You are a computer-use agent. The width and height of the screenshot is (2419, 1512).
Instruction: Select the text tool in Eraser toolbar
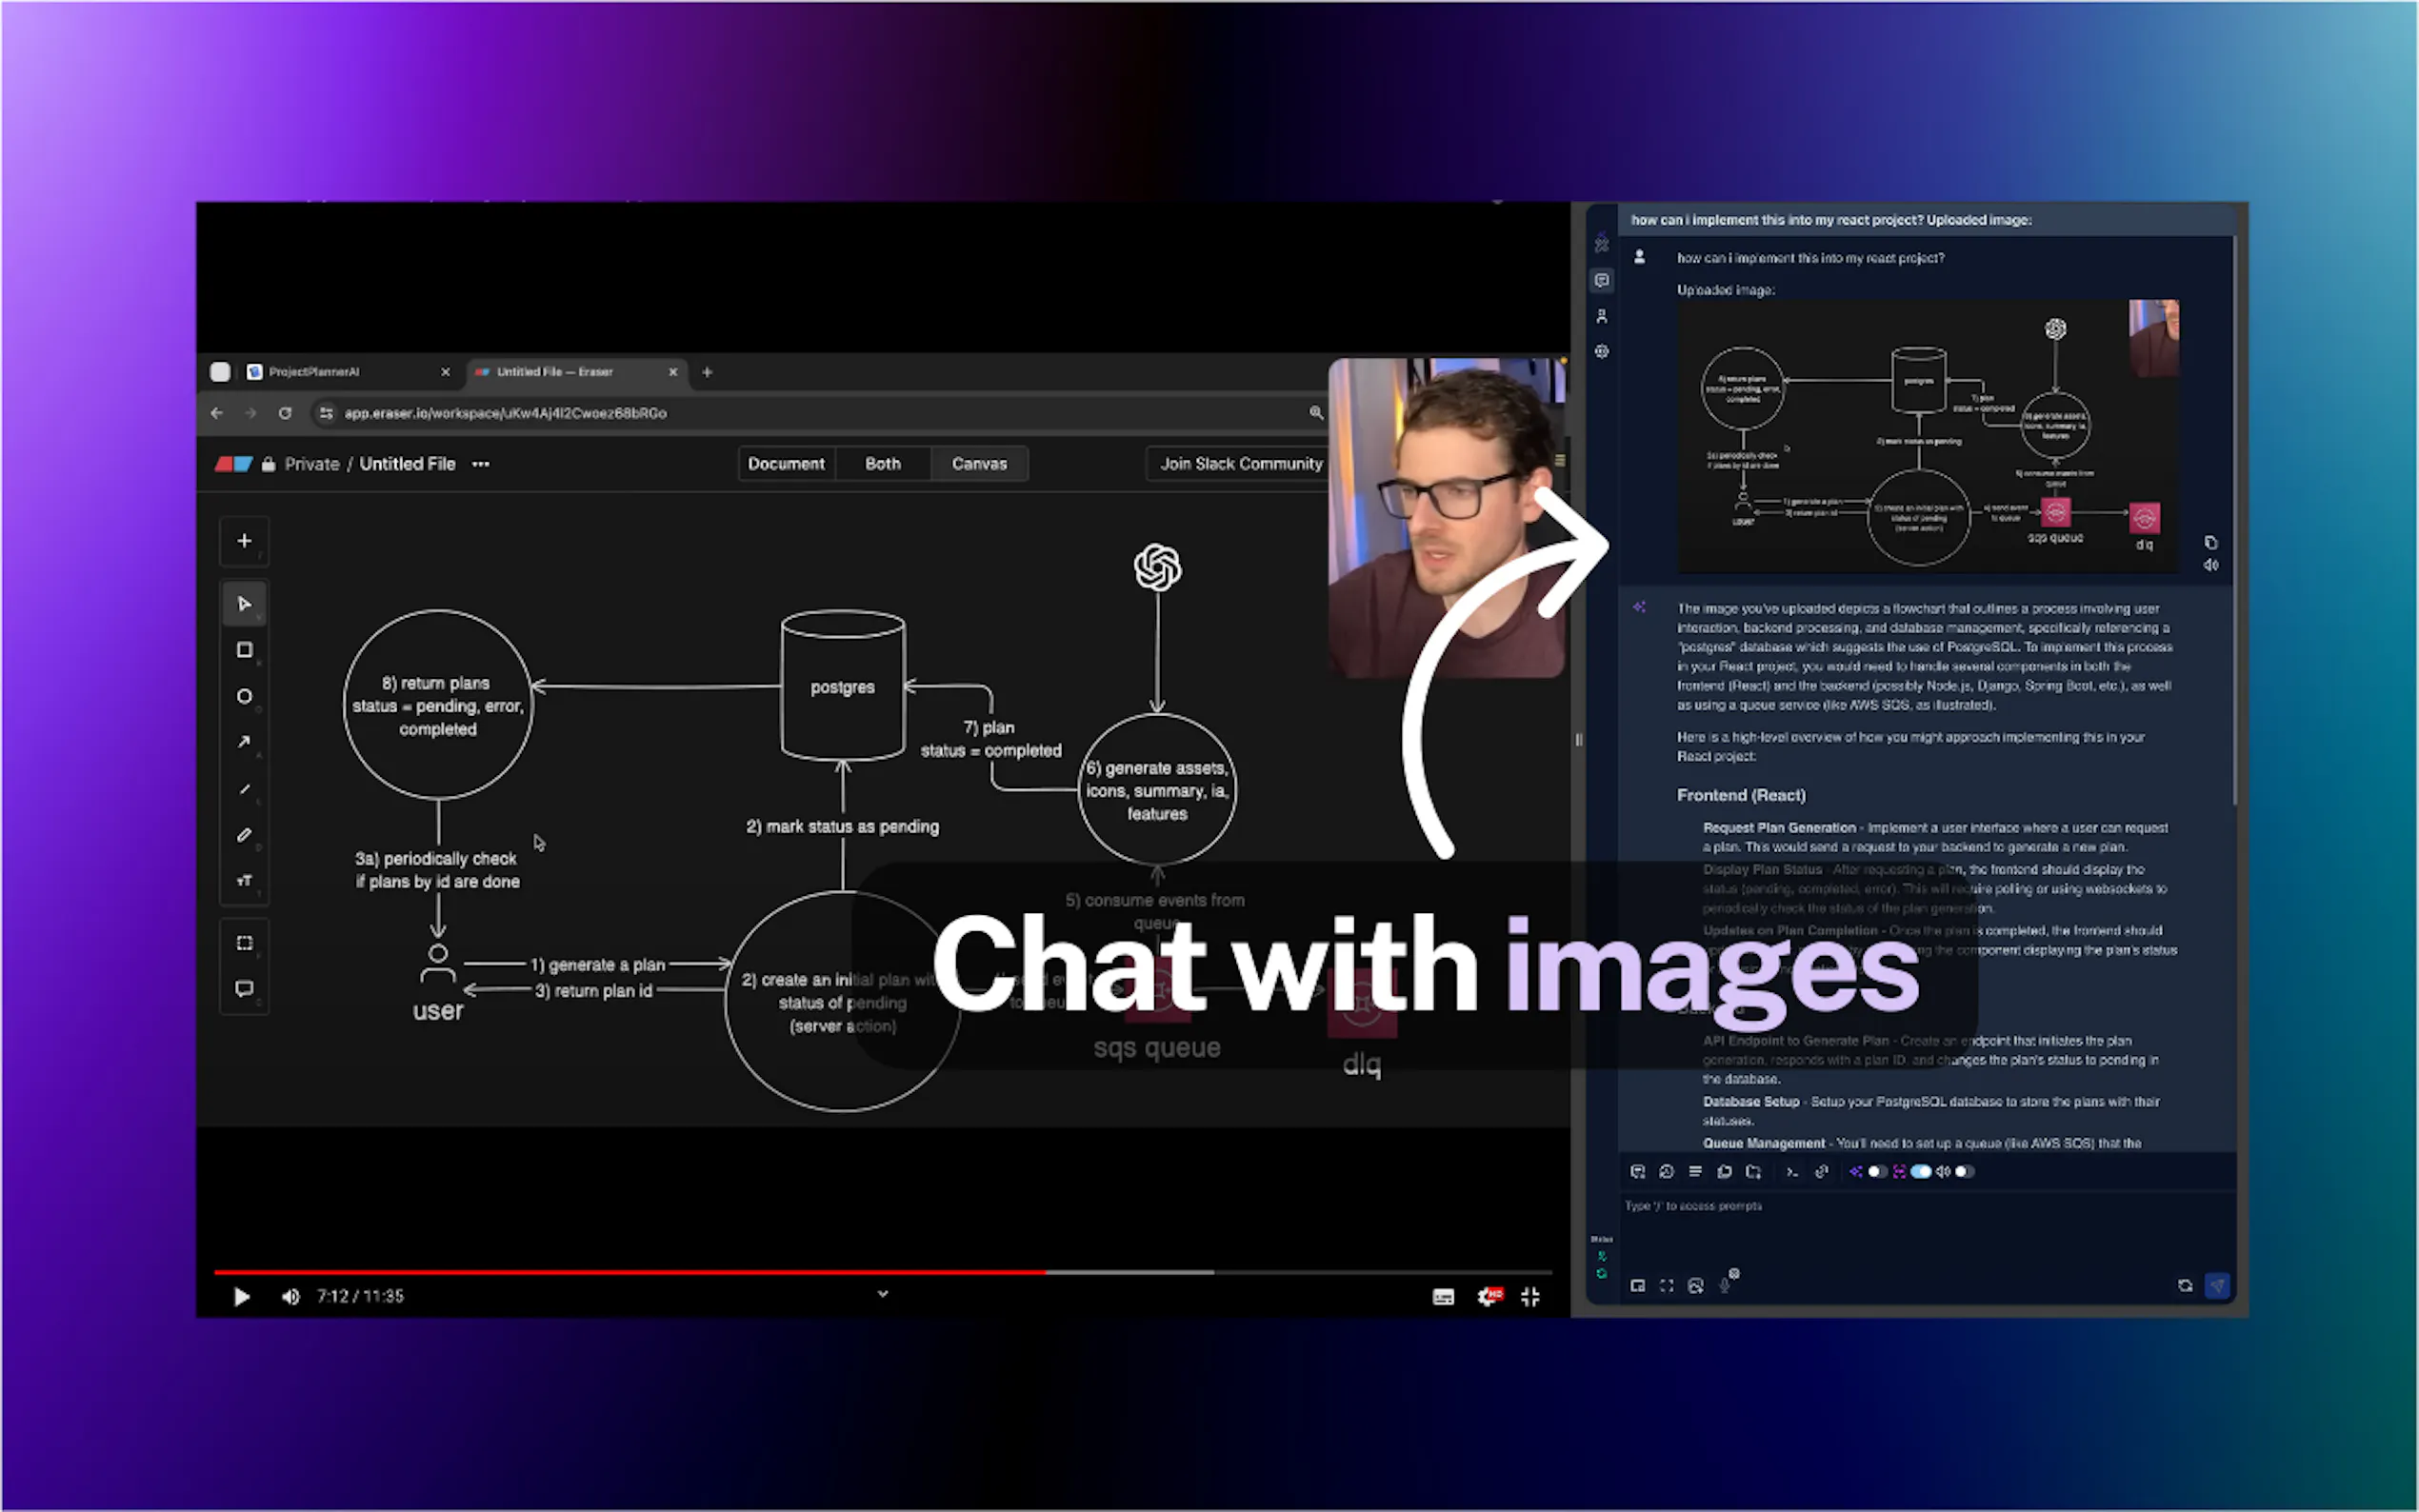tap(244, 881)
